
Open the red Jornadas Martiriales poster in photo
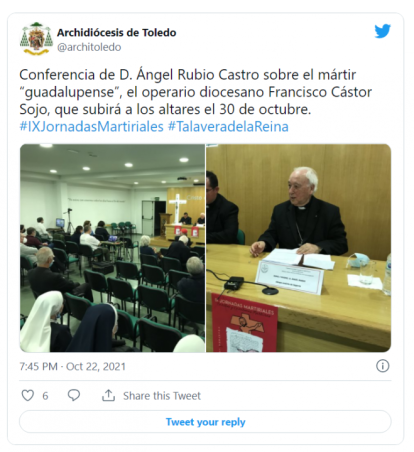click(244, 323)
